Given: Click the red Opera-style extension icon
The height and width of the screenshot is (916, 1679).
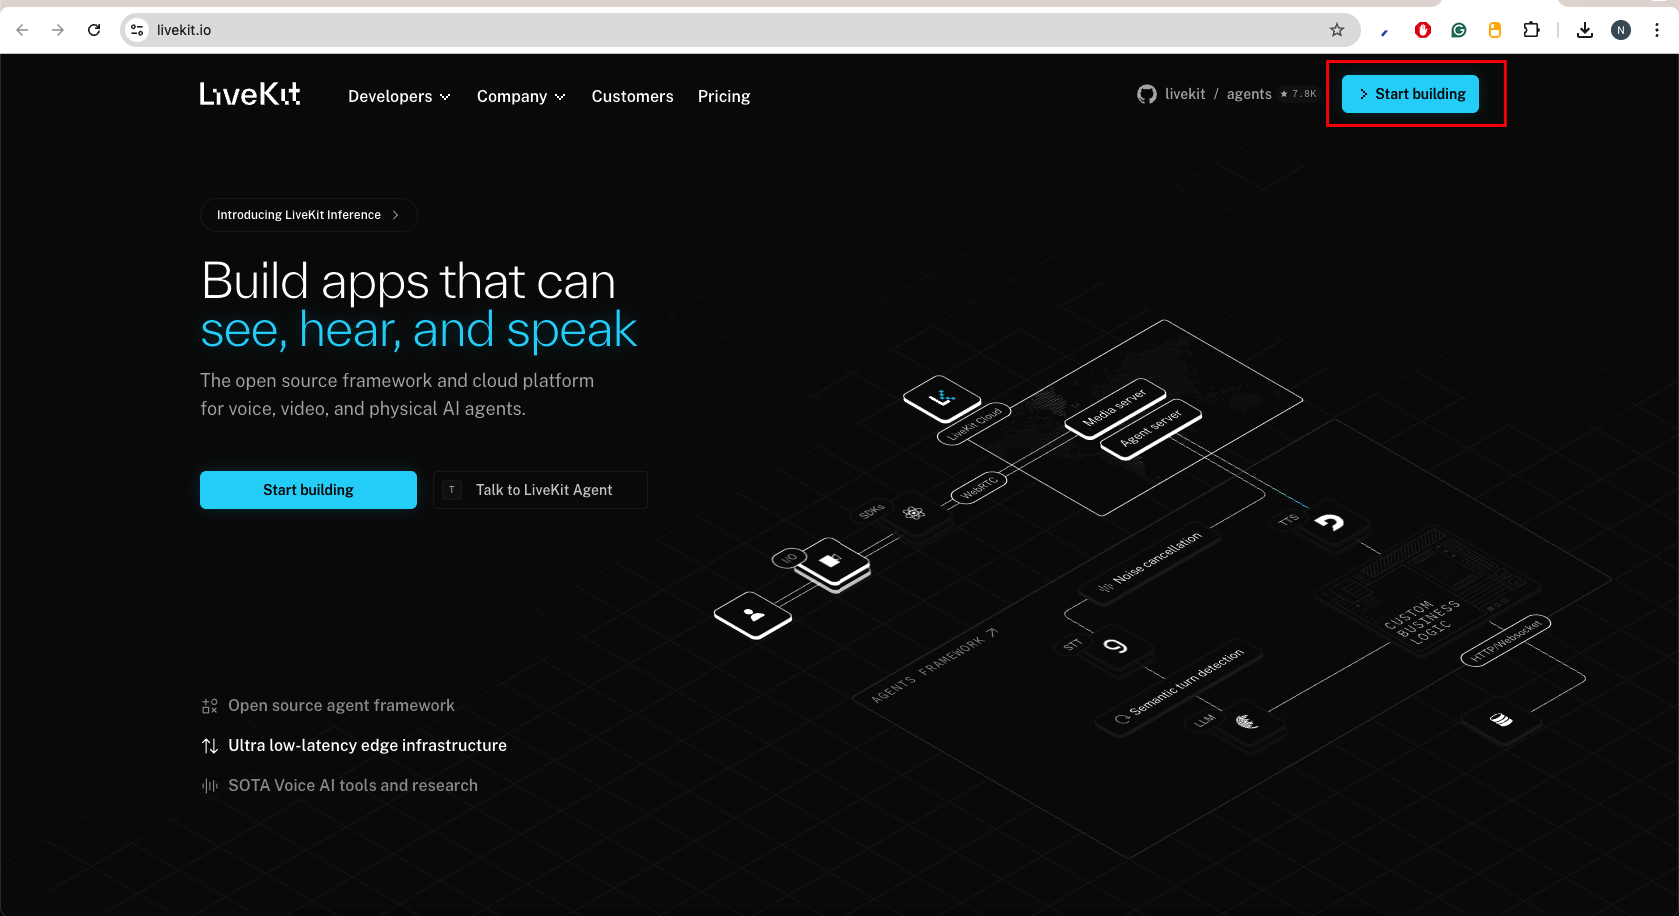Looking at the screenshot, I should click(1423, 30).
